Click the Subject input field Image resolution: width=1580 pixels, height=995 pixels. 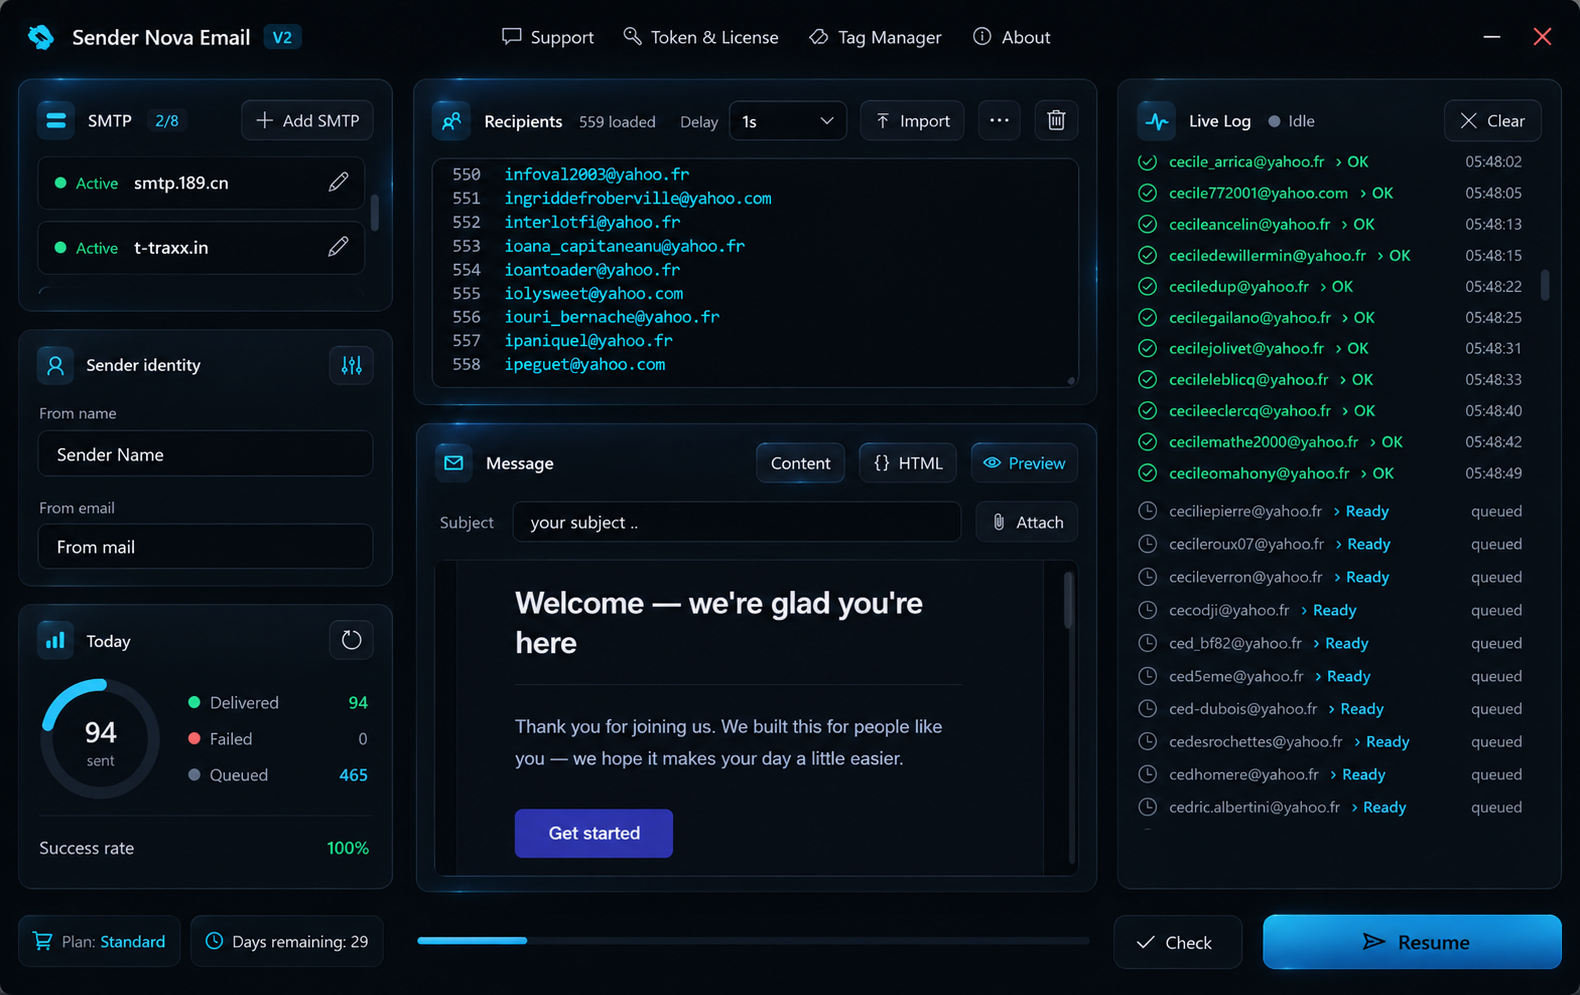737,522
